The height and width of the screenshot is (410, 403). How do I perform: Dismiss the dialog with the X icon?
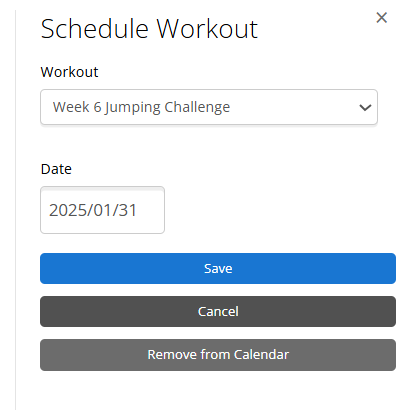381,18
